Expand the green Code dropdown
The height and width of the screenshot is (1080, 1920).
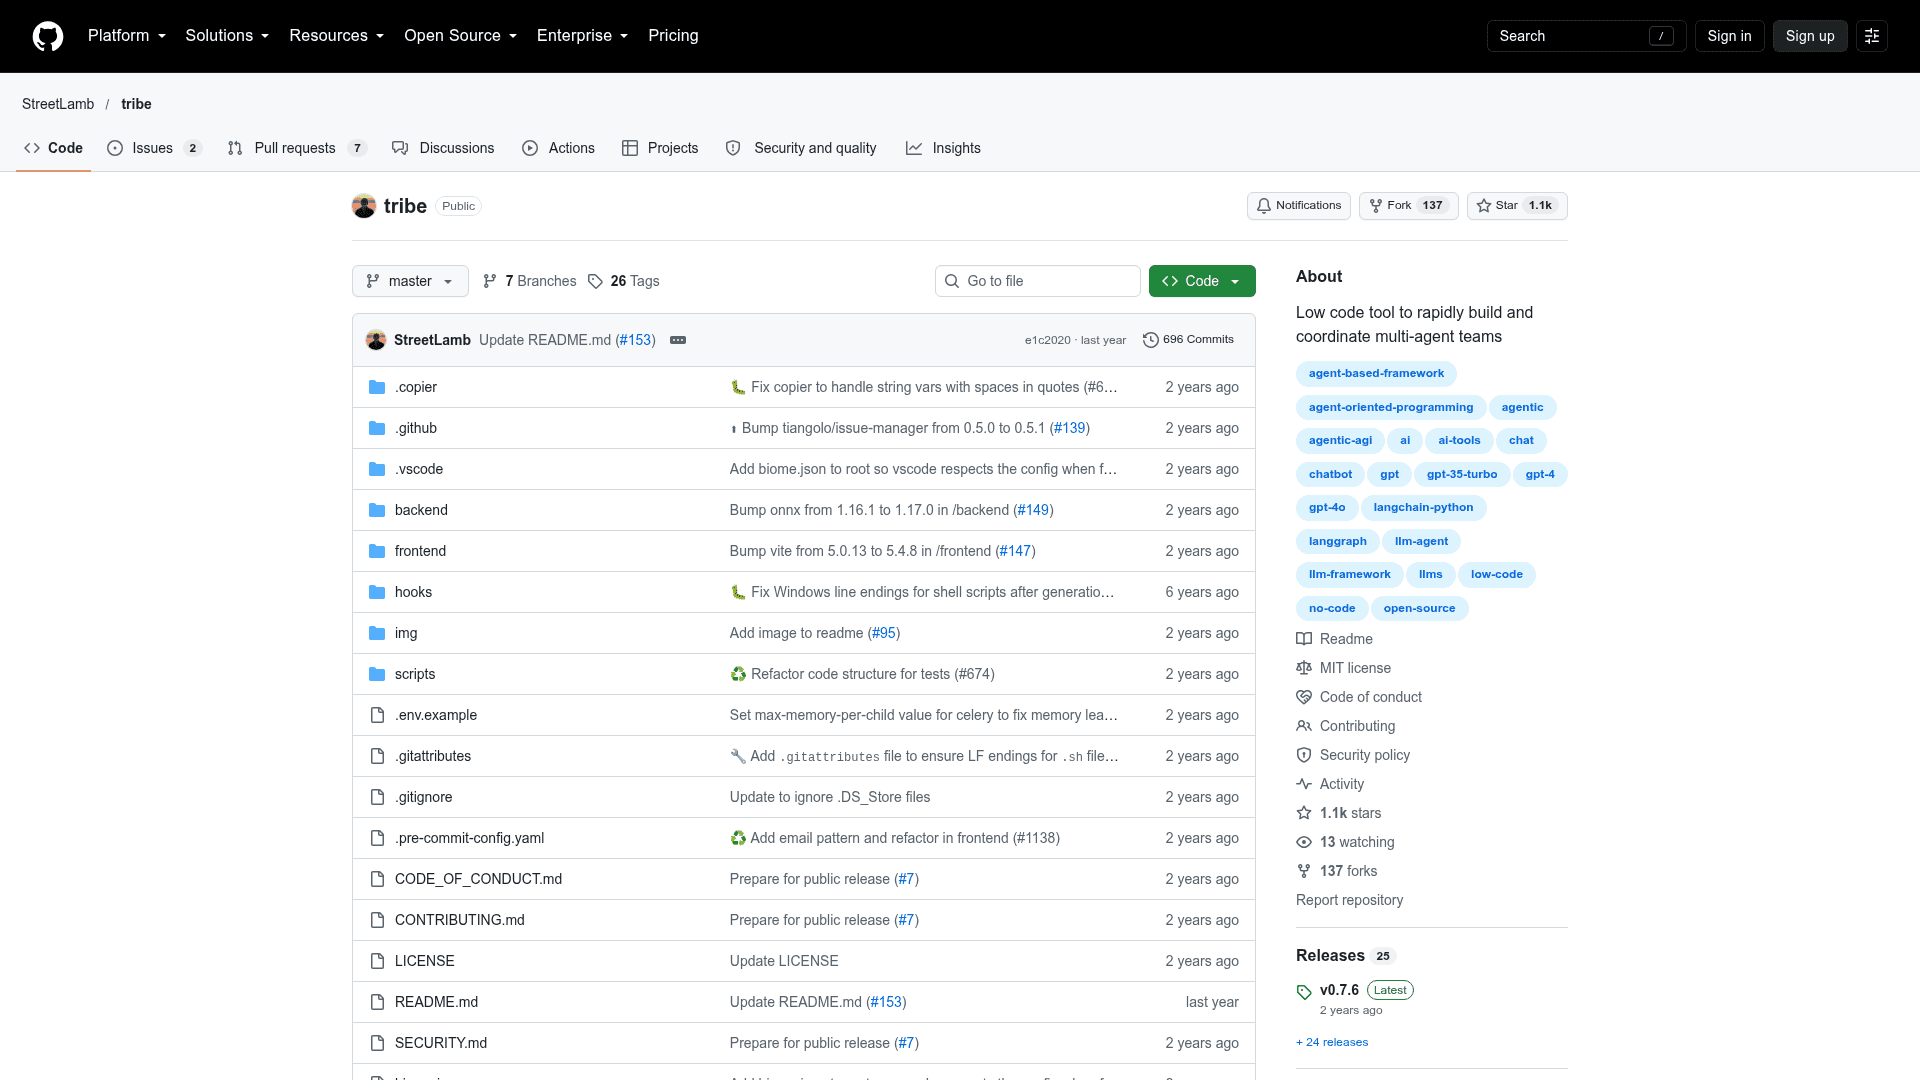(1202, 281)
